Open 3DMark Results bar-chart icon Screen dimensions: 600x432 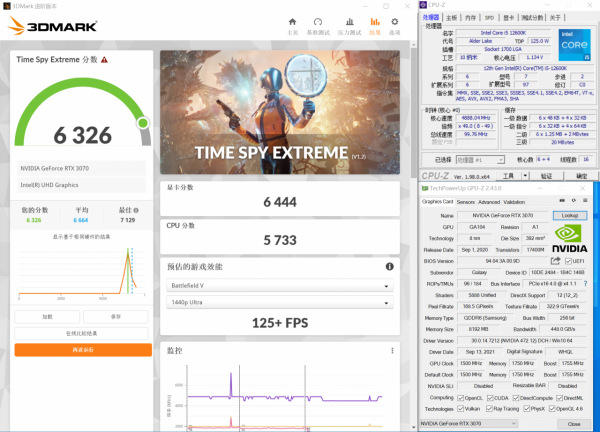375,22
